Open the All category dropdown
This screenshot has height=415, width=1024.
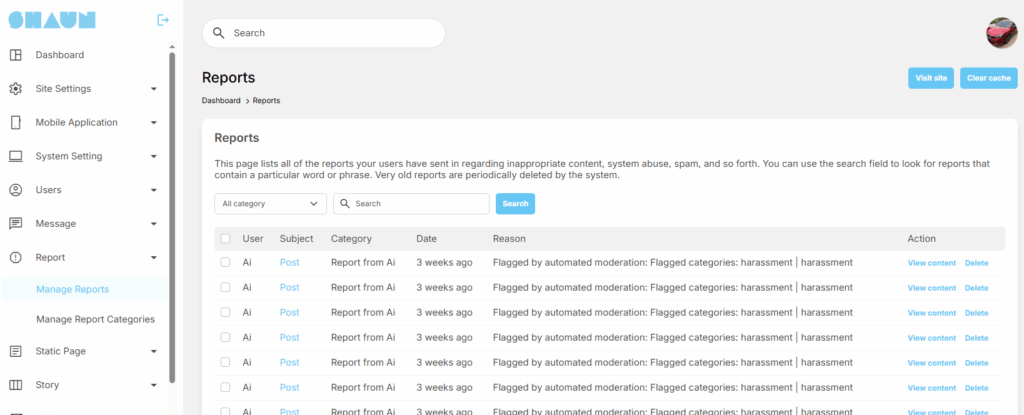[x=270, y=204]
